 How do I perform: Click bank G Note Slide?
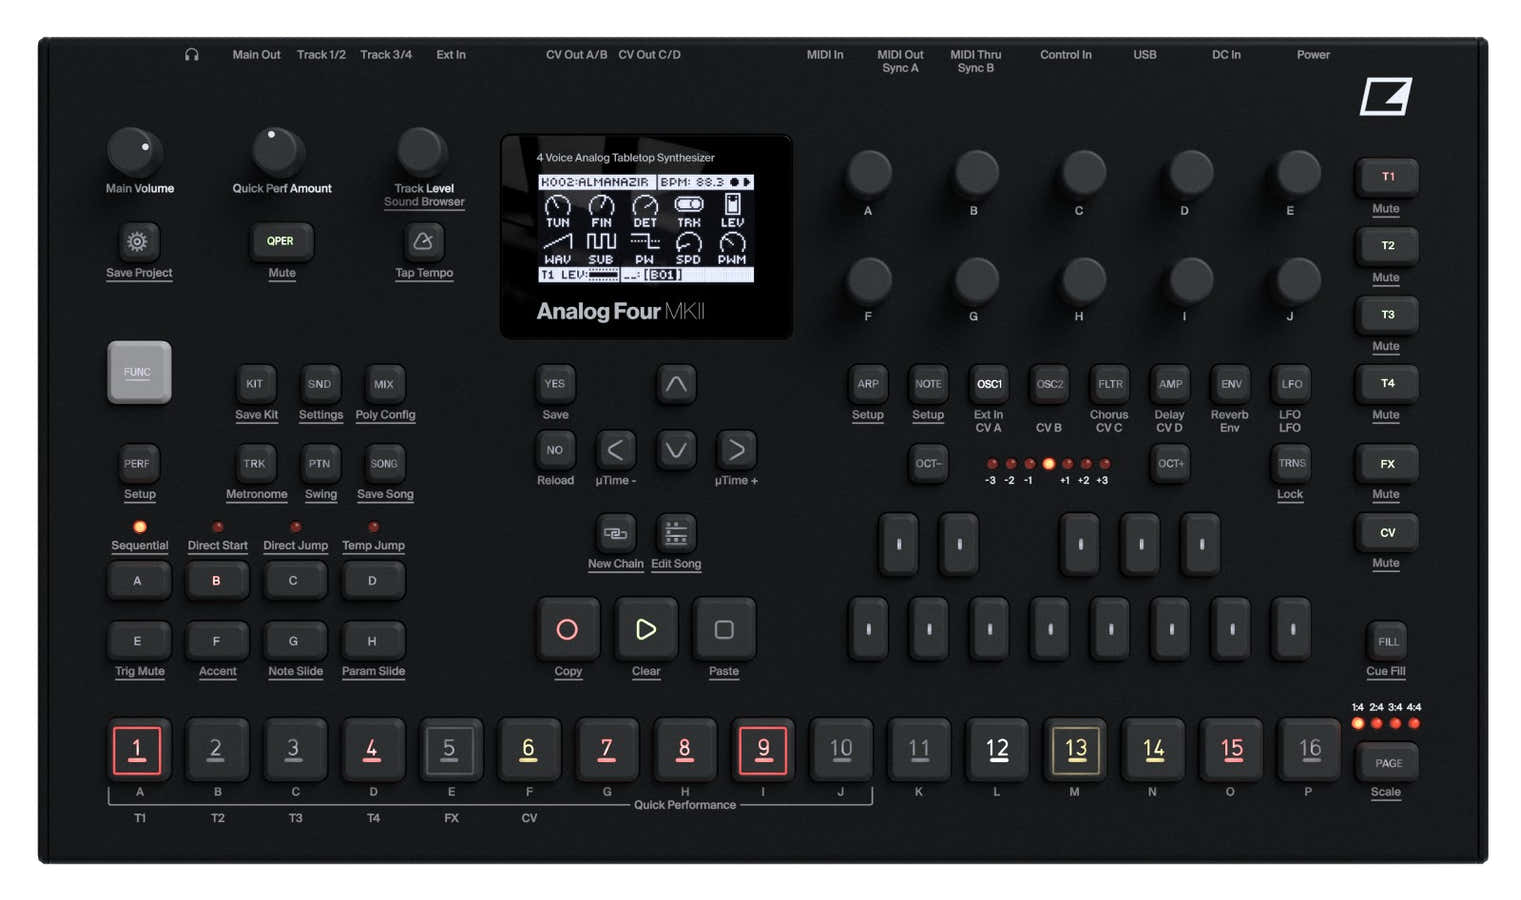(x=294, y=641)
